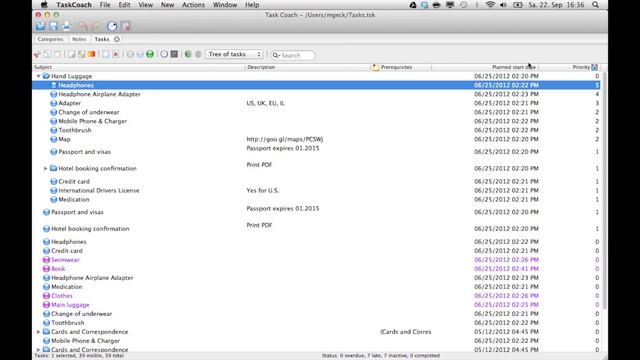Switch to the Notes tab
This screenshot has width=640, height=360.
click(79, 39)
